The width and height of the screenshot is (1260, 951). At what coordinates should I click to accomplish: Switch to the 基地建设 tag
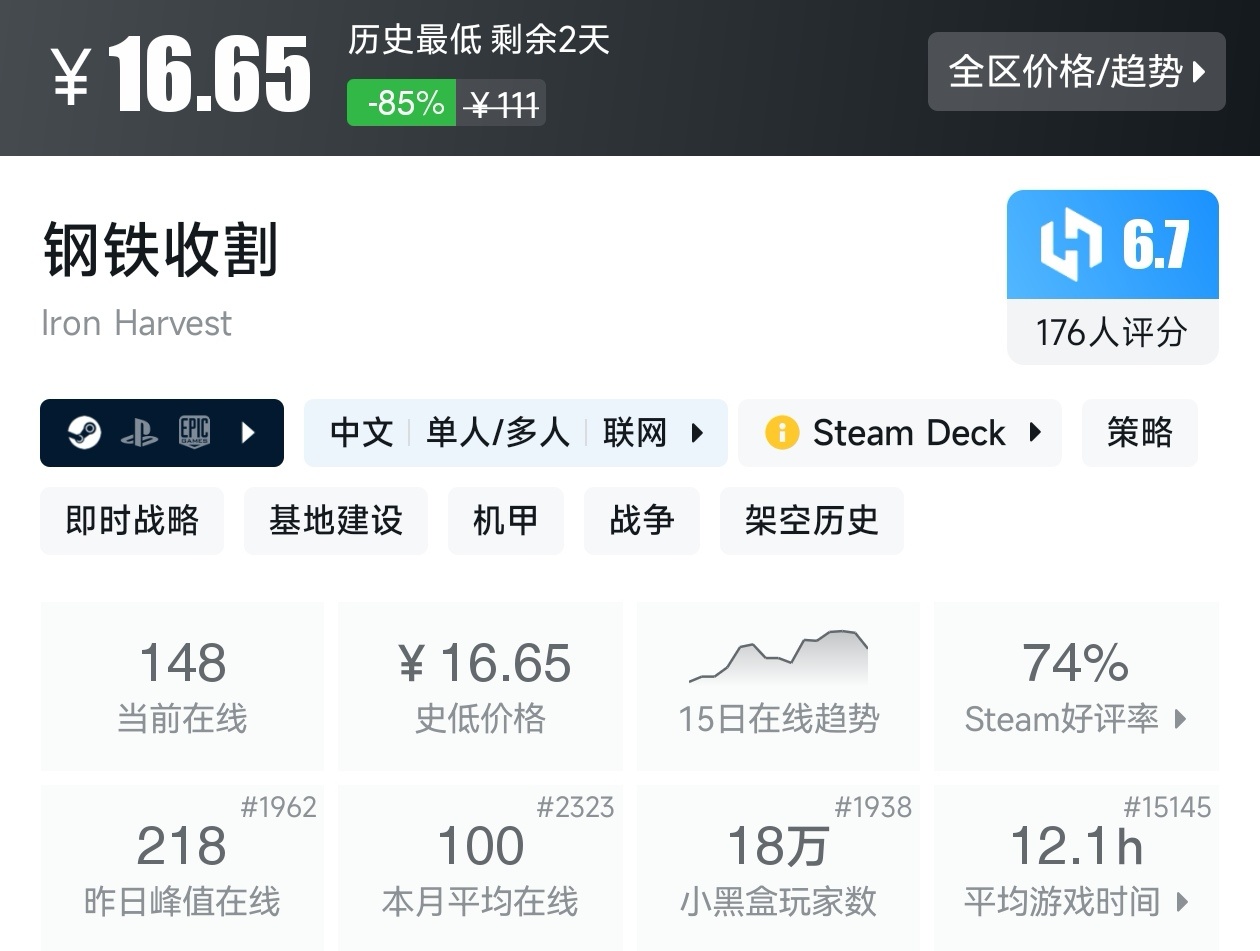(335, 520)
